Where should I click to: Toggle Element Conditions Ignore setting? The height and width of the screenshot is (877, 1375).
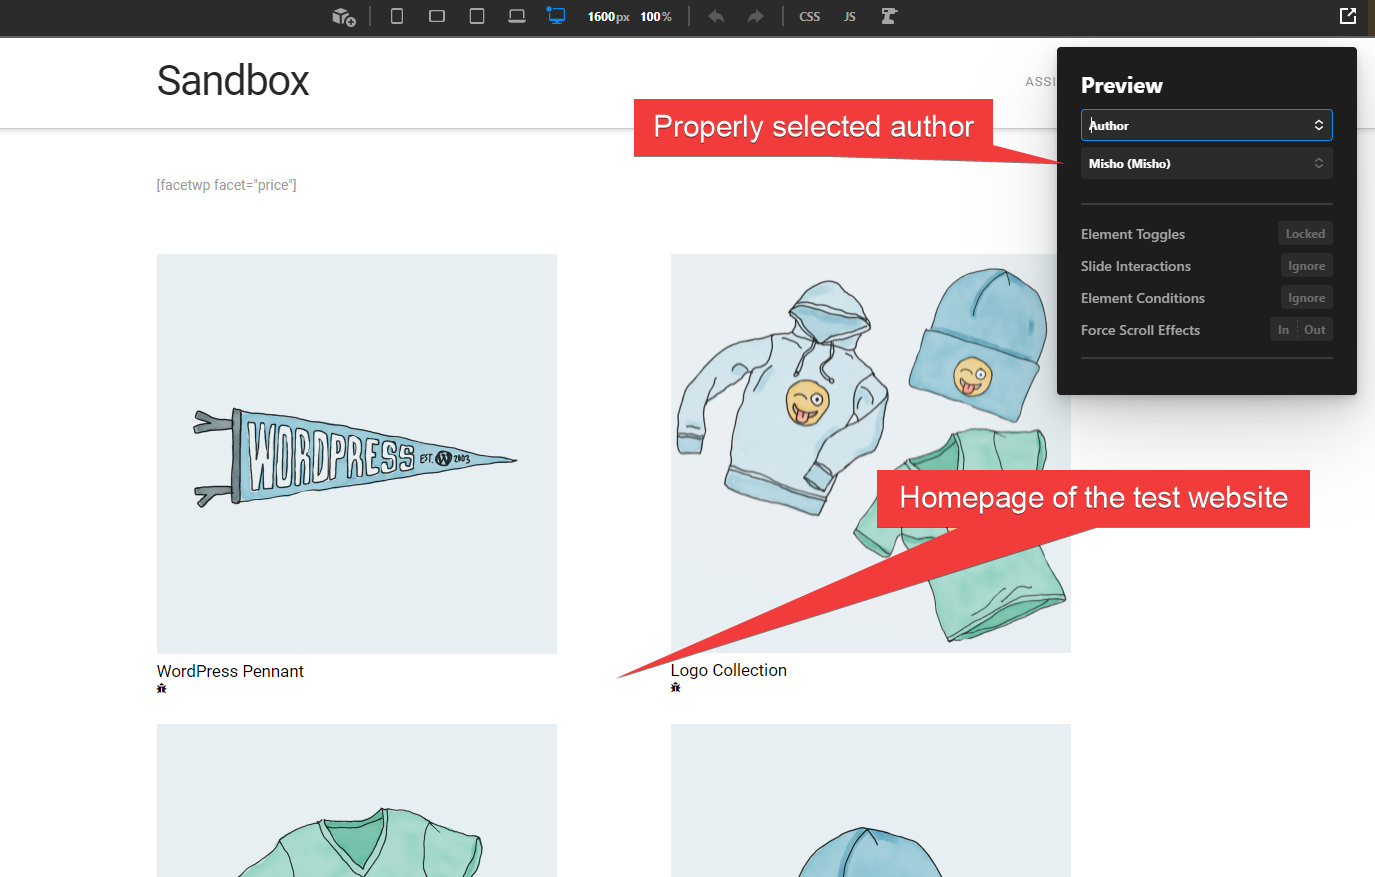[1306, 298]
